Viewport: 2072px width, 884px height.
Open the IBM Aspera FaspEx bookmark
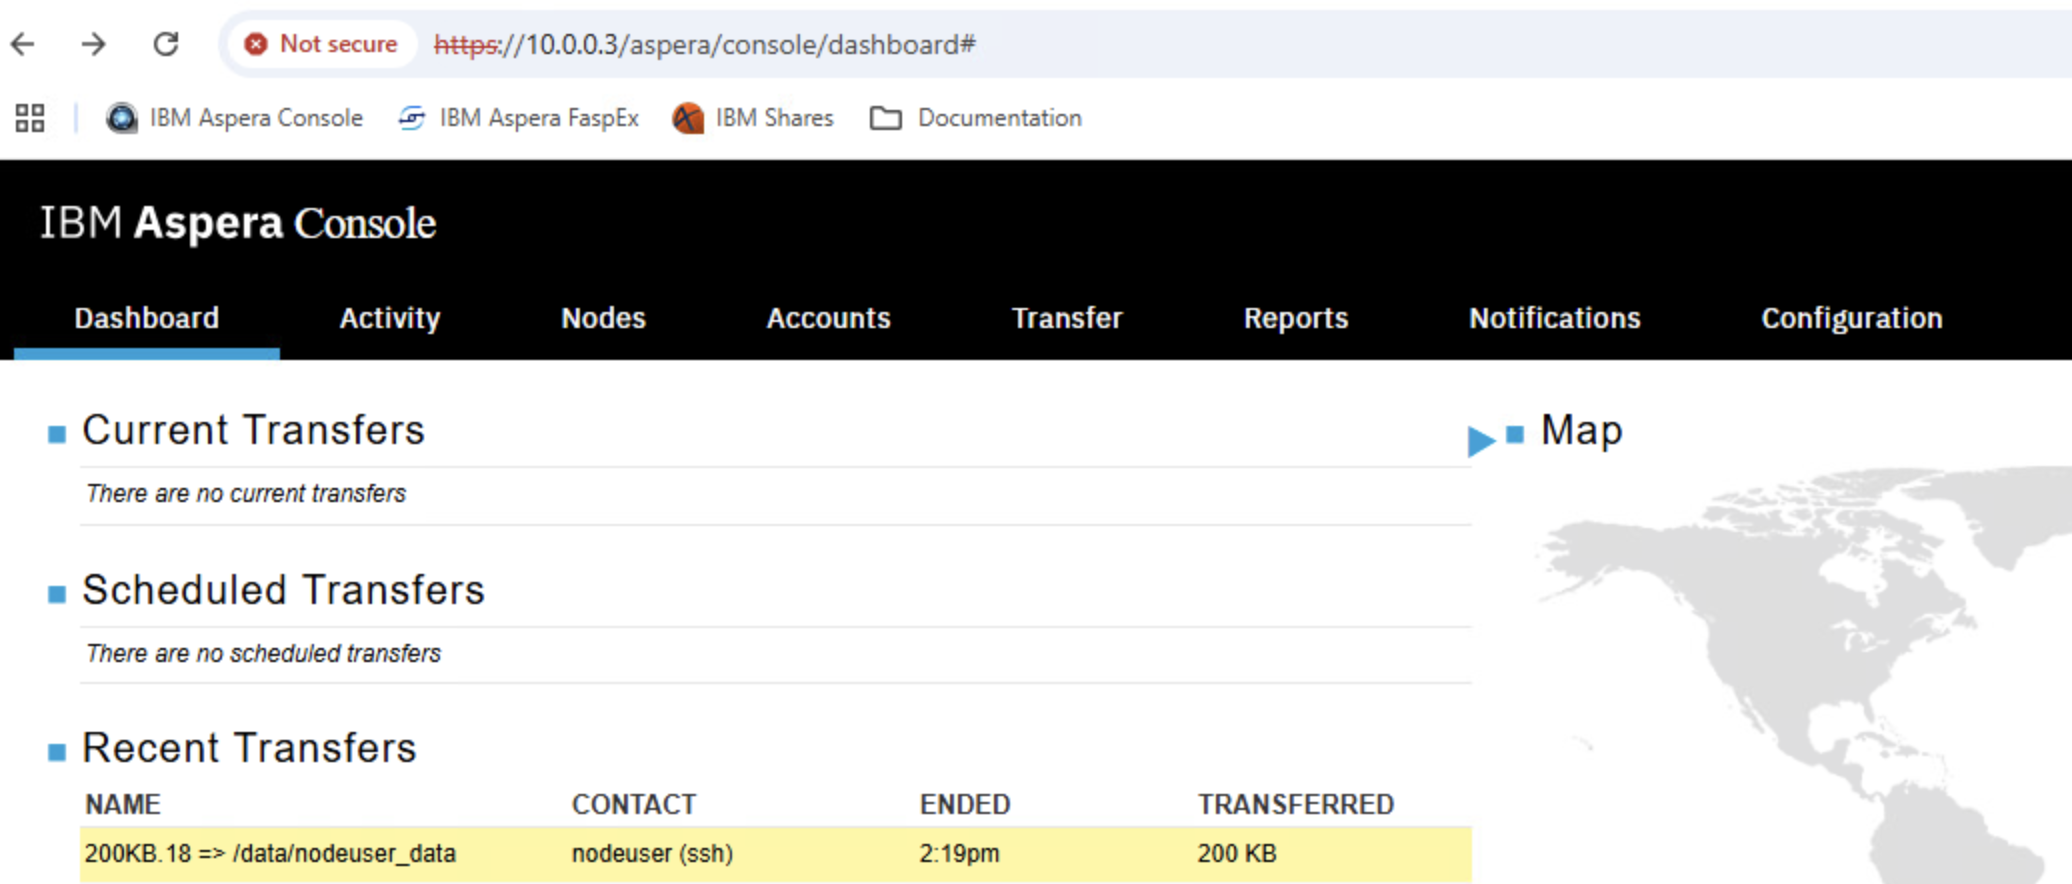[518, 118]
